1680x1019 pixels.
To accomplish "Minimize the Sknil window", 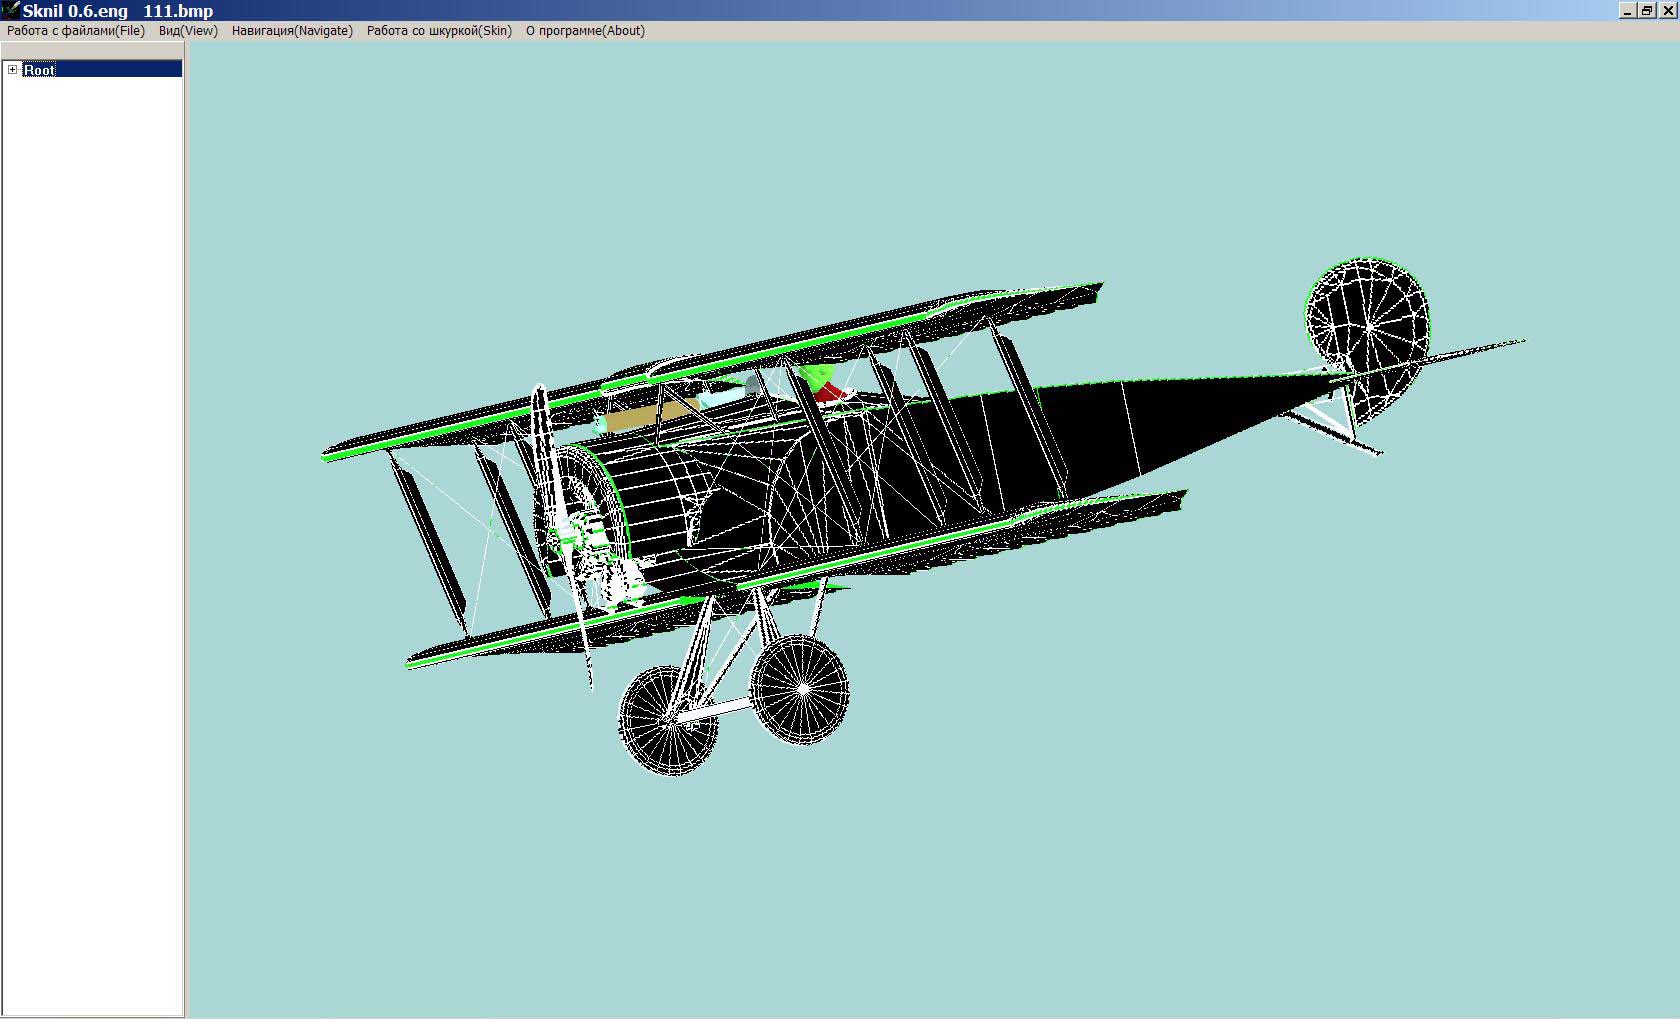I will tap(1627, 11).
